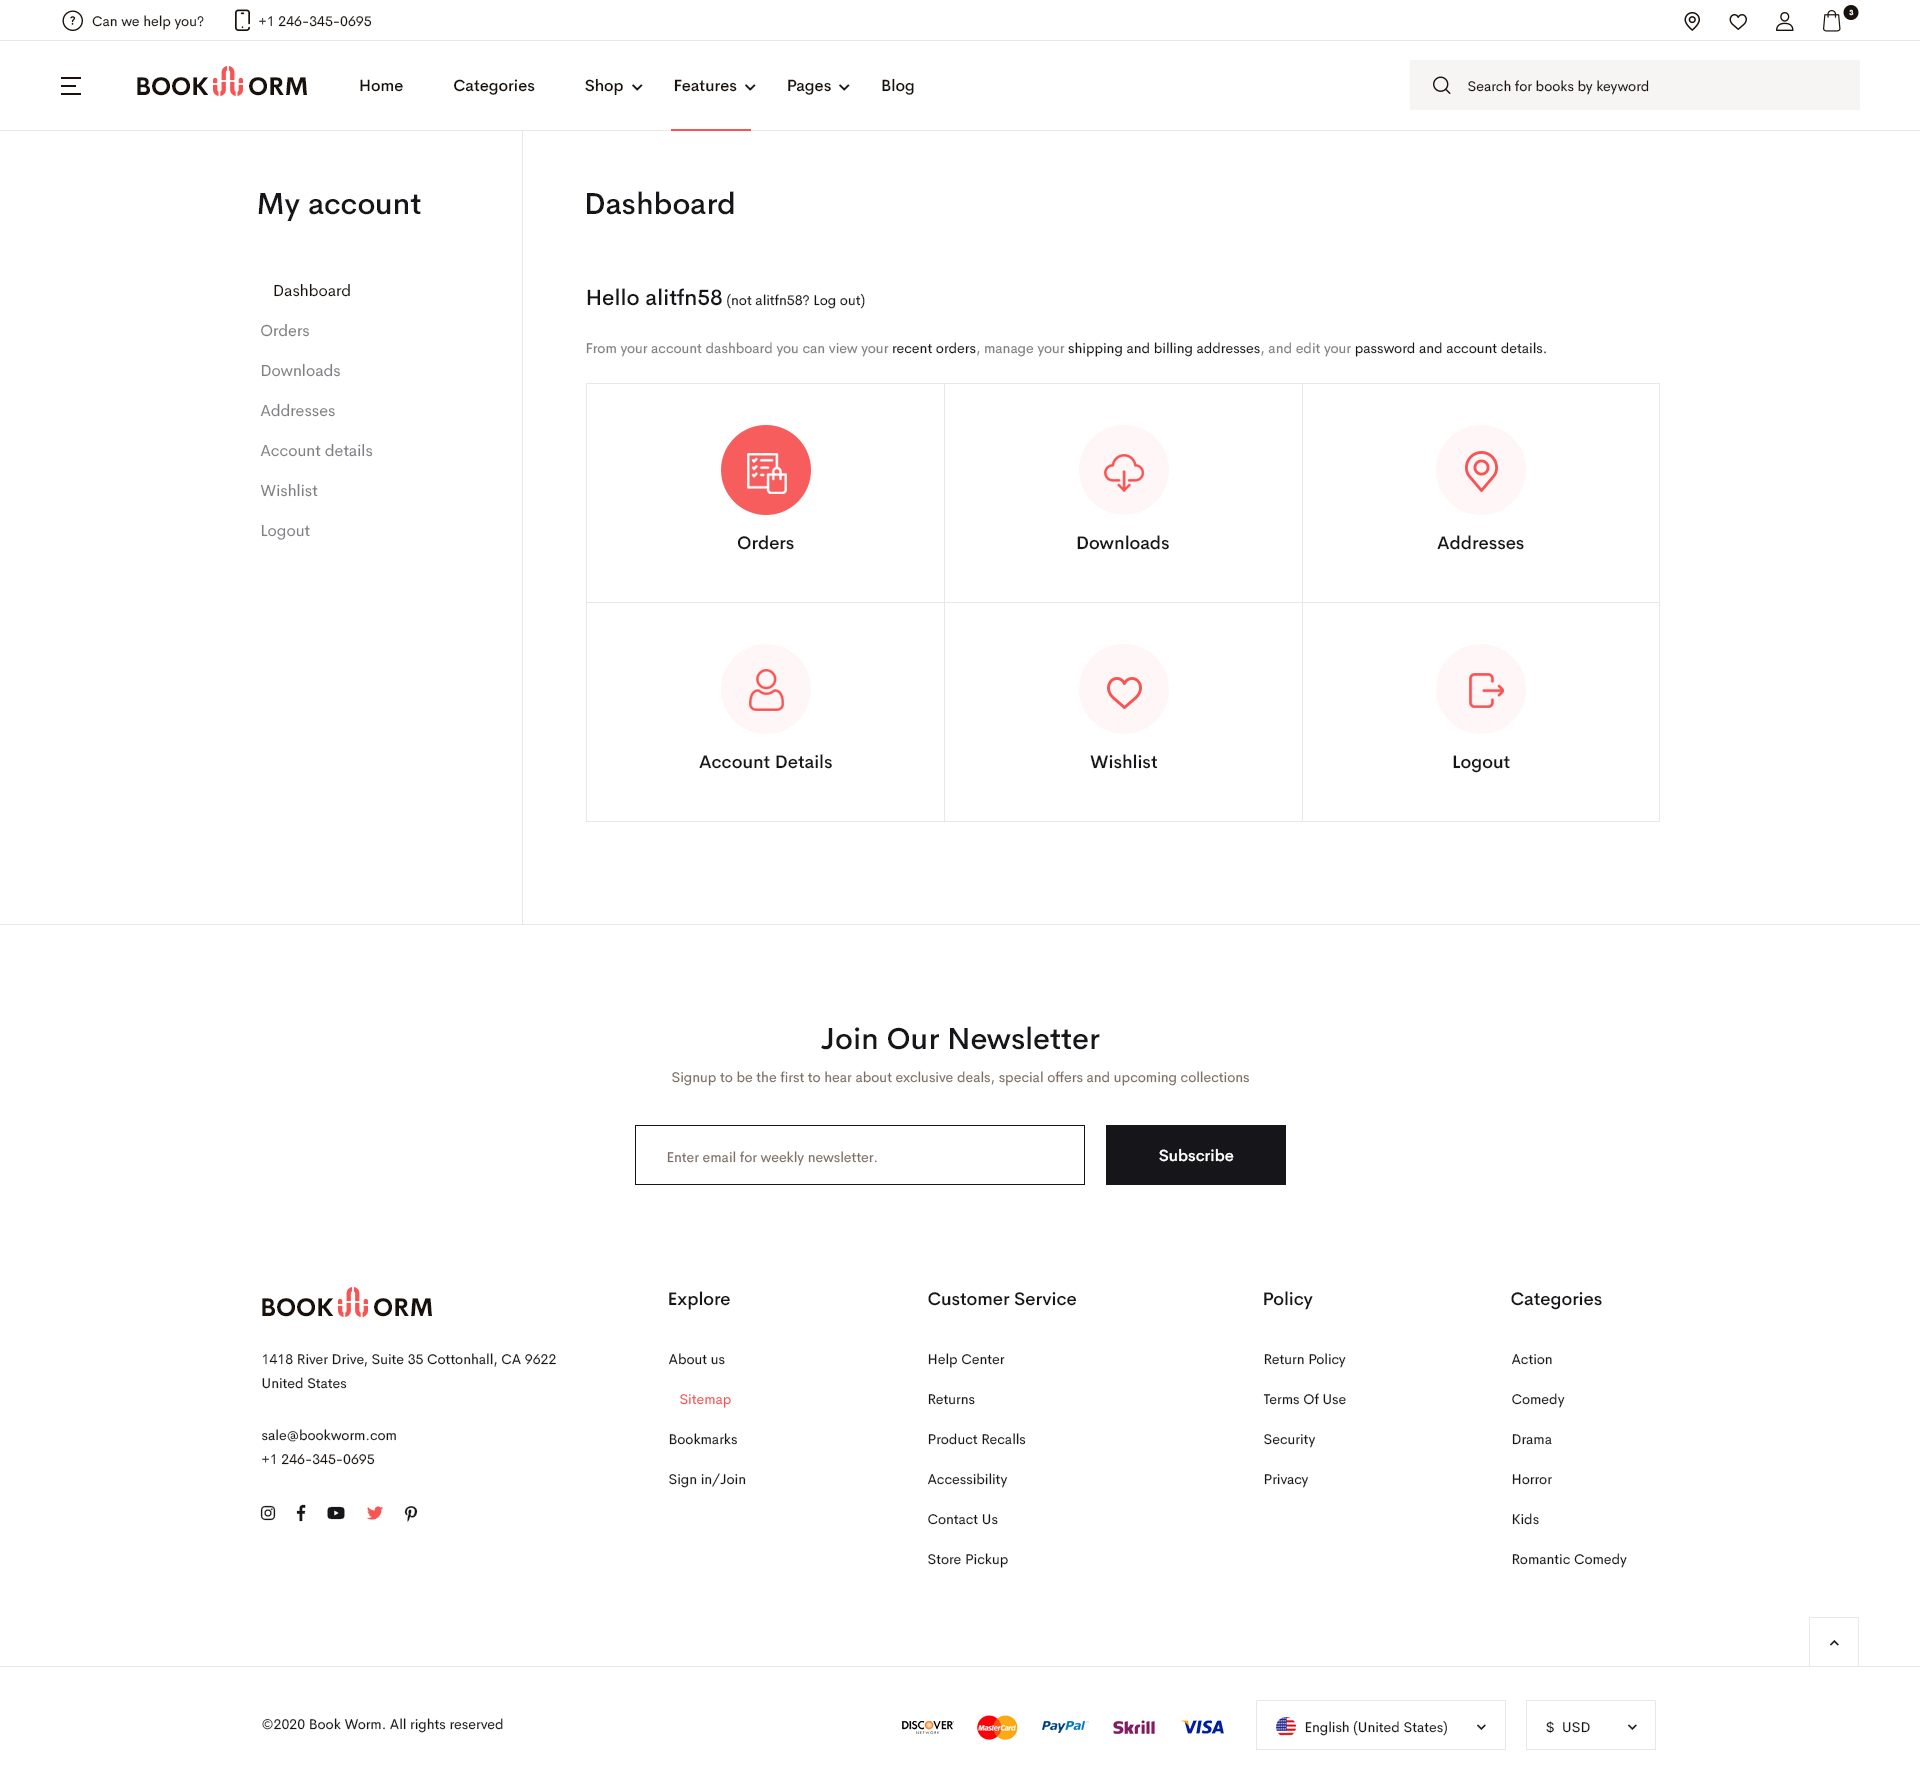Click the store location pin icon in header
The width and height of the screenshot is (1920, 1779).
(1692, 21)
